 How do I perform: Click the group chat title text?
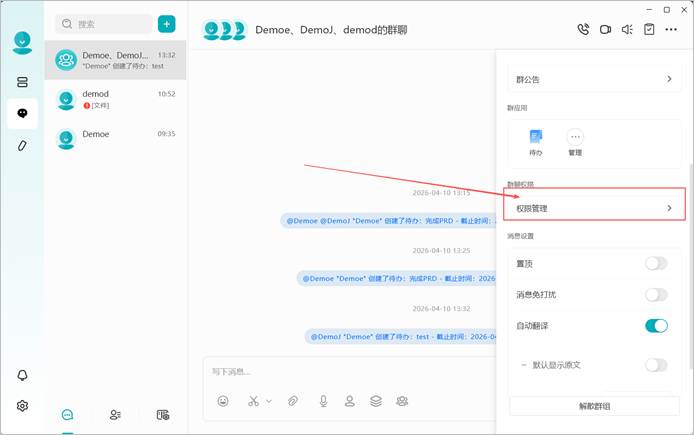pyautogui.click(x=331, y=30)
